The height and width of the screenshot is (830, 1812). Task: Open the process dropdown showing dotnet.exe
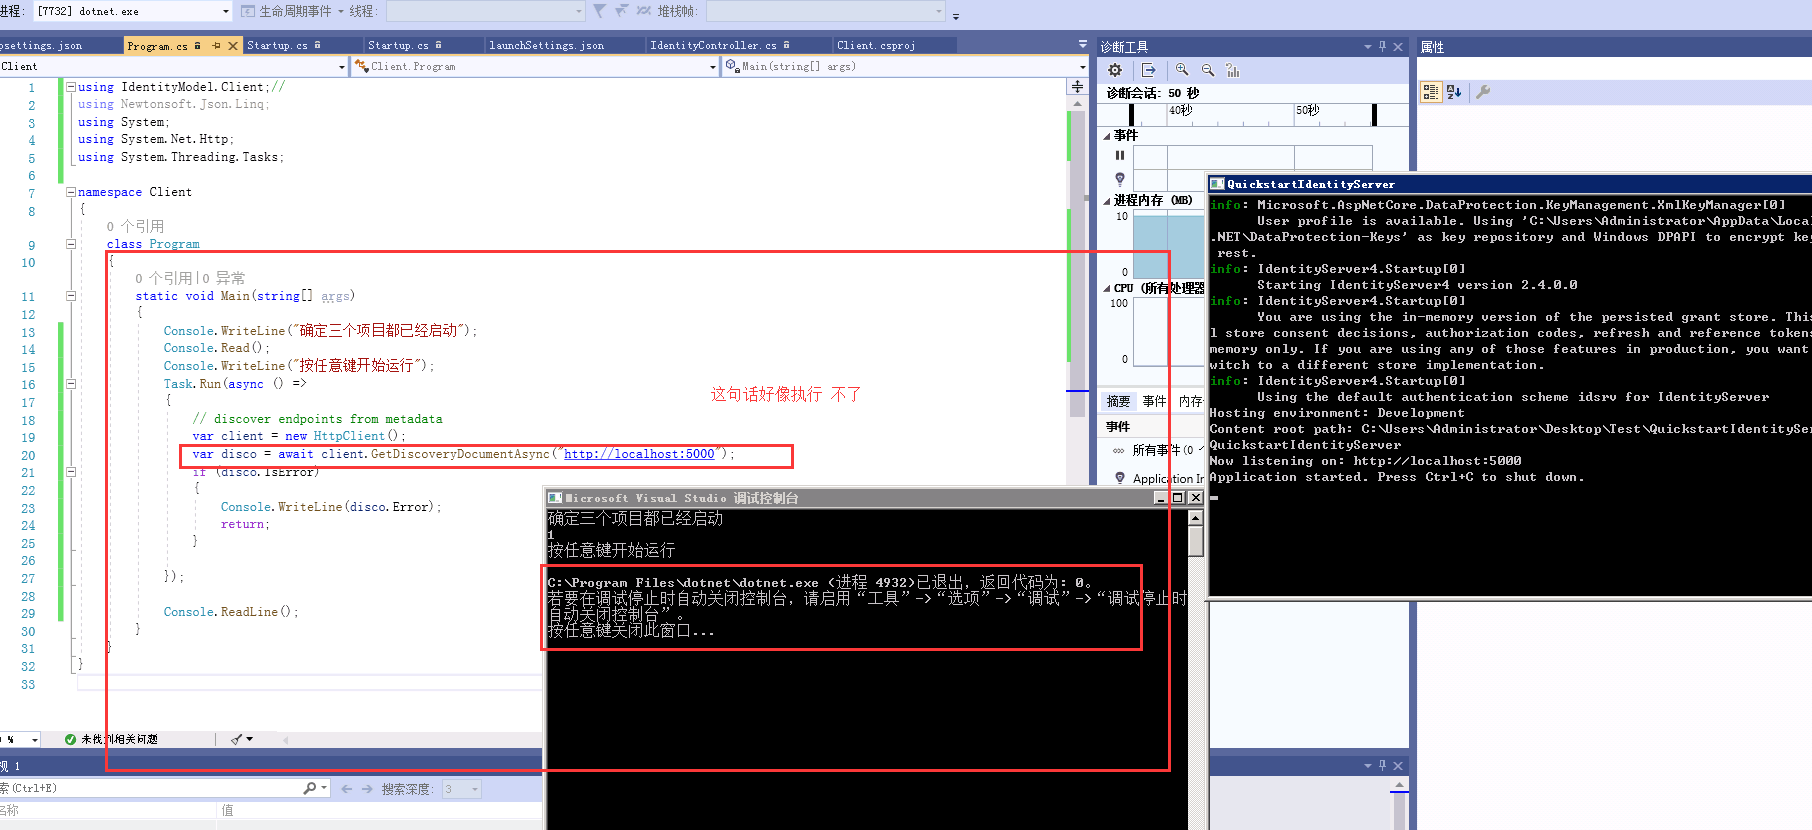[x=226, y=12]
